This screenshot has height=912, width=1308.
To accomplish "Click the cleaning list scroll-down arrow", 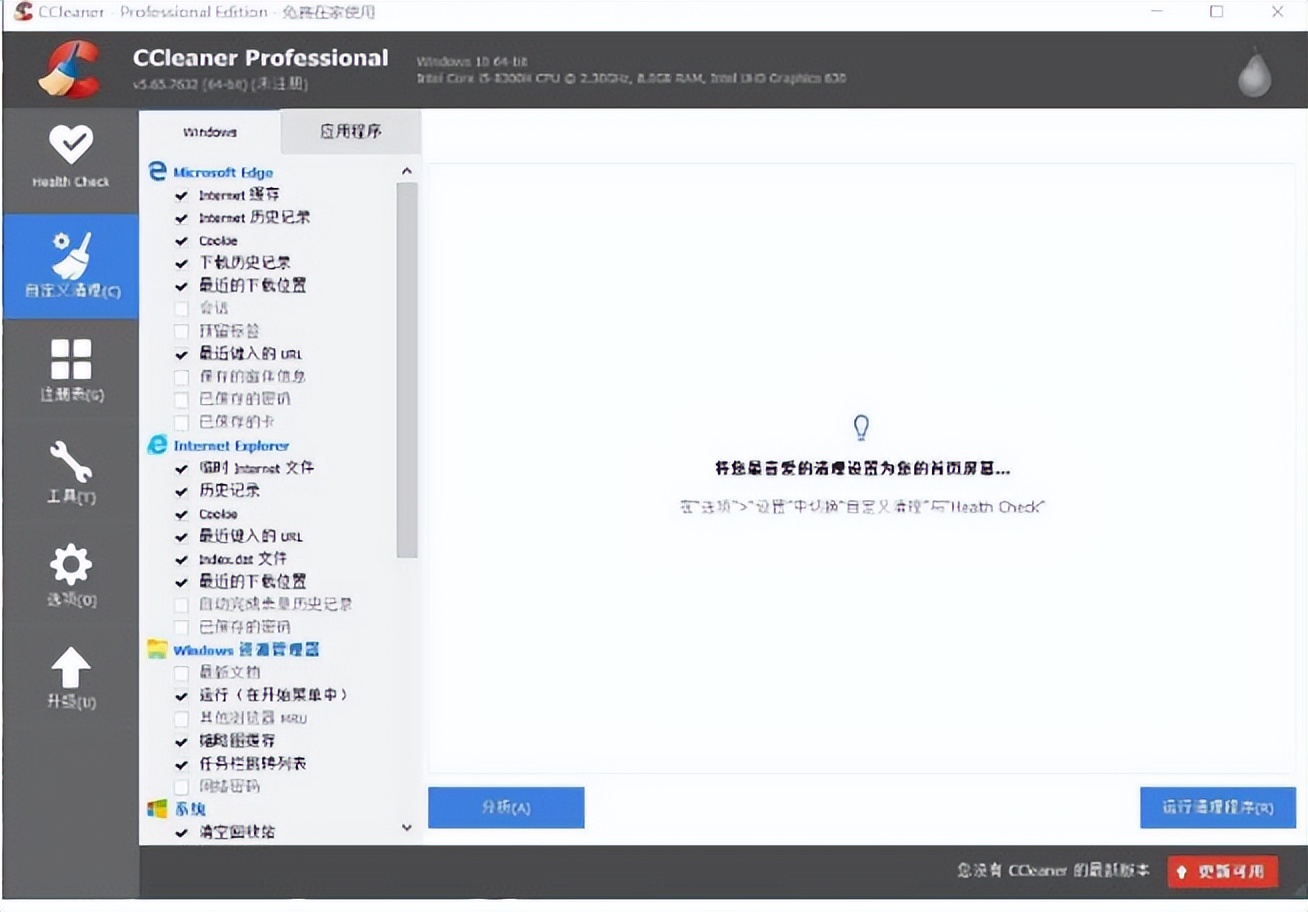I will pos(406,828).
